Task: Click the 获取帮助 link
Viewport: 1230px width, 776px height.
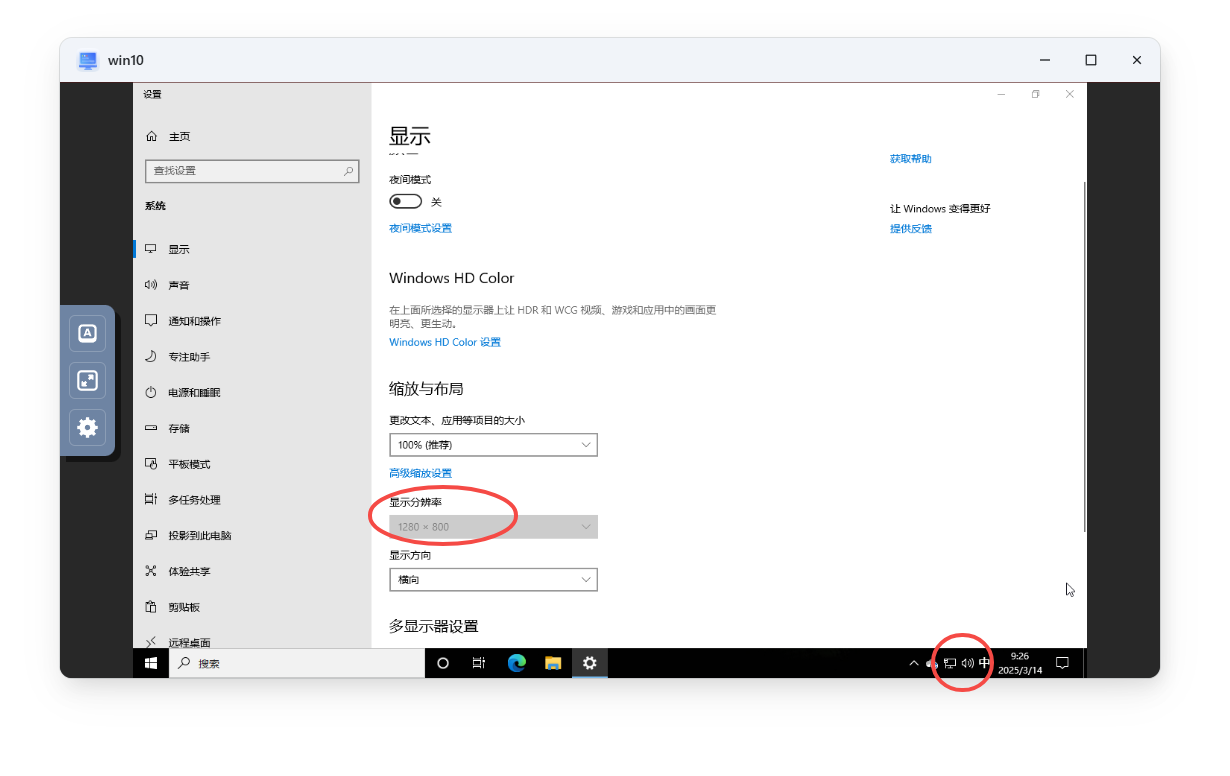Action: click(910, 159)
